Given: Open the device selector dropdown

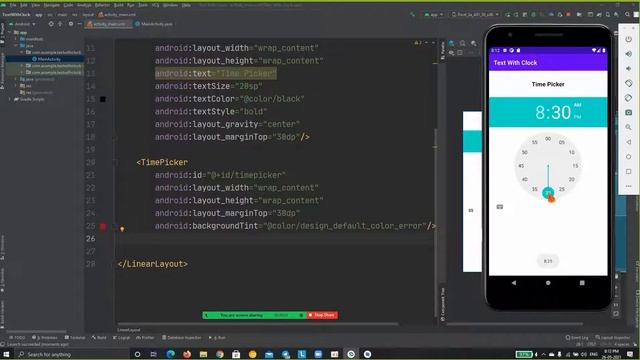Looking at the screenshot, I should pyautogui.click(x=475, y=15).
